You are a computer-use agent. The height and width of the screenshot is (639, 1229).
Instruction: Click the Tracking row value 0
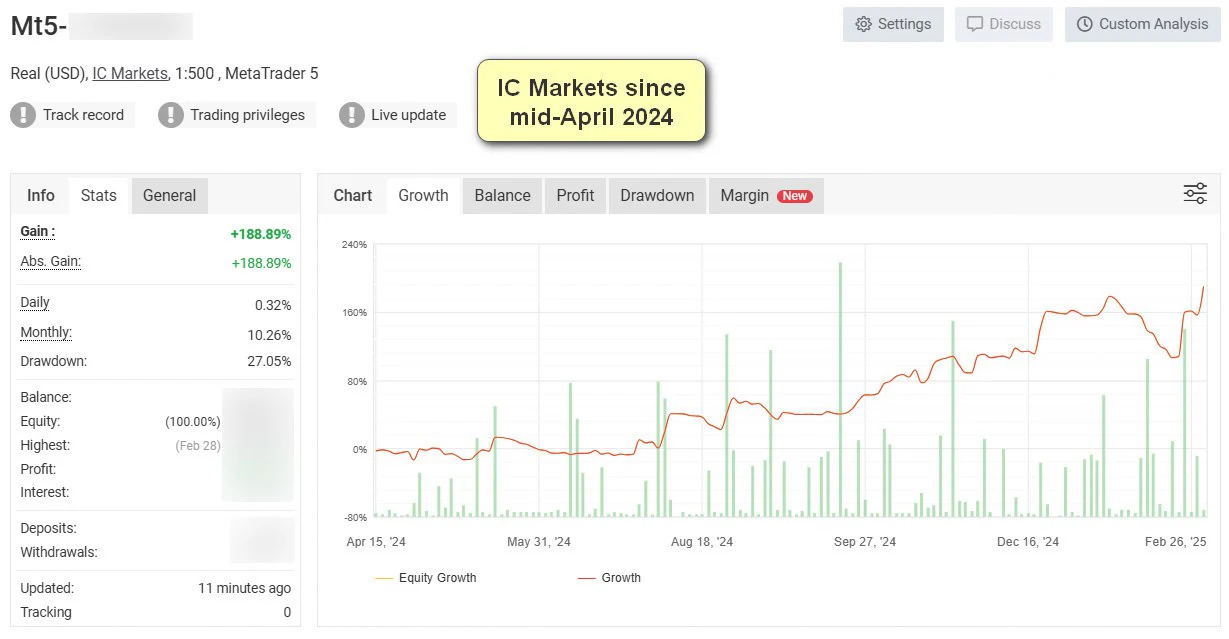(x=287, y=612)
